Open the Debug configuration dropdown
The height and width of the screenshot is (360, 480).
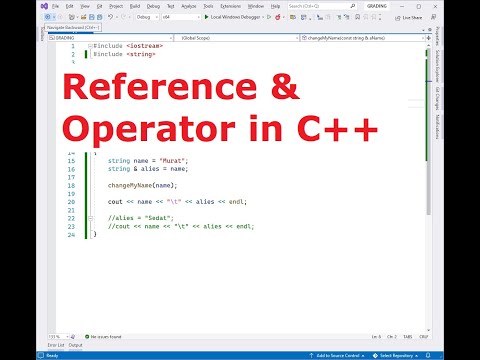click(147, 17)
